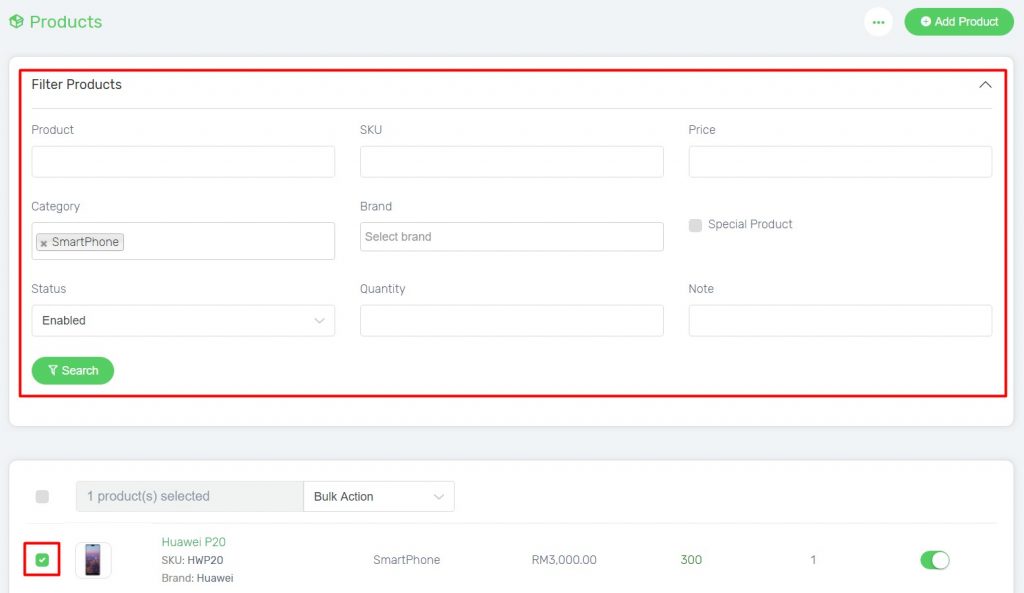Click inside the SKU filter input field
This screenshot has height=593, width=1024.
click(511, 161)
